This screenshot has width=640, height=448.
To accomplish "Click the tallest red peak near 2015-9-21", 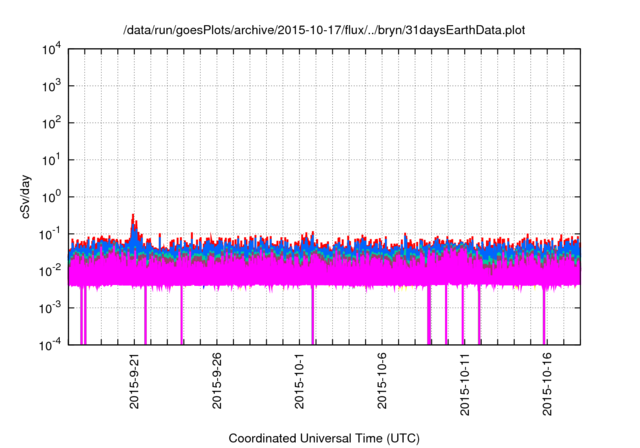I will point(133,216).
